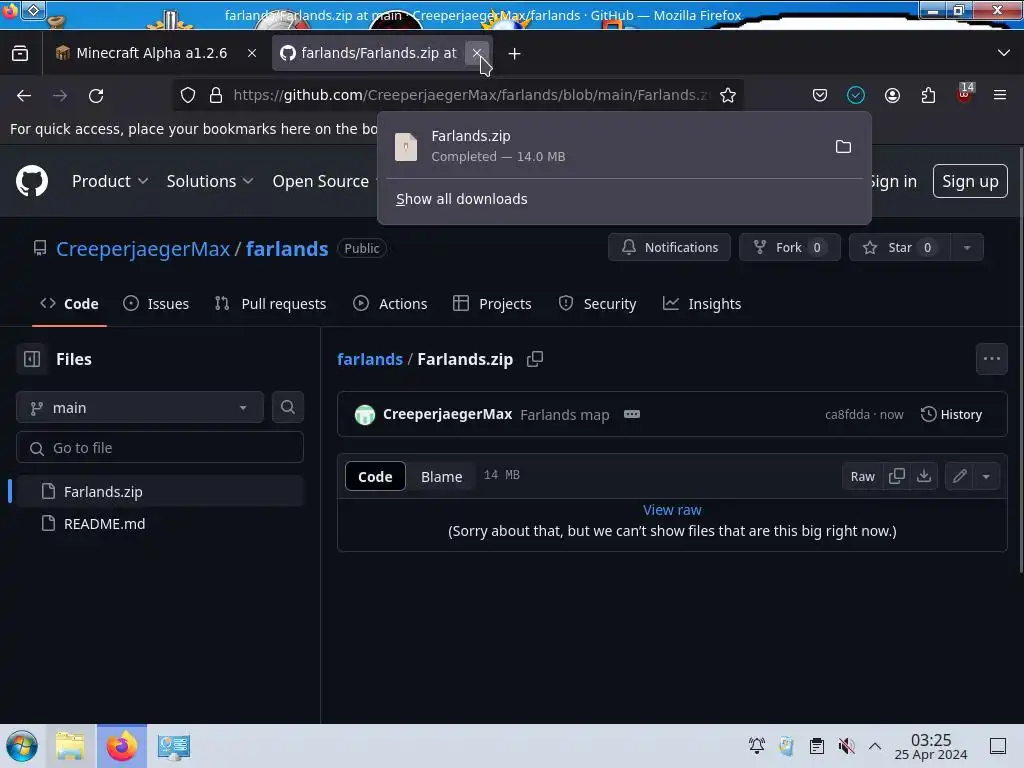The width and height of the screenshot is (1024, 768).
Task: Show hidden system tray icons chevron
Action: pyautogui.click(x=875, y=746)
